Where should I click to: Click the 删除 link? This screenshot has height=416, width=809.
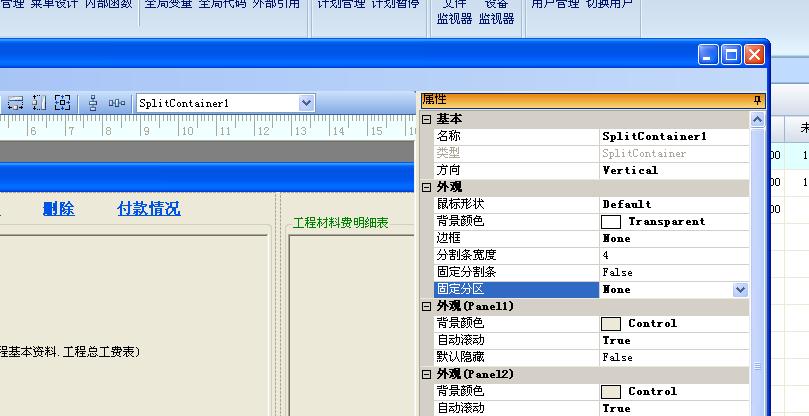[x=58, y=209]
